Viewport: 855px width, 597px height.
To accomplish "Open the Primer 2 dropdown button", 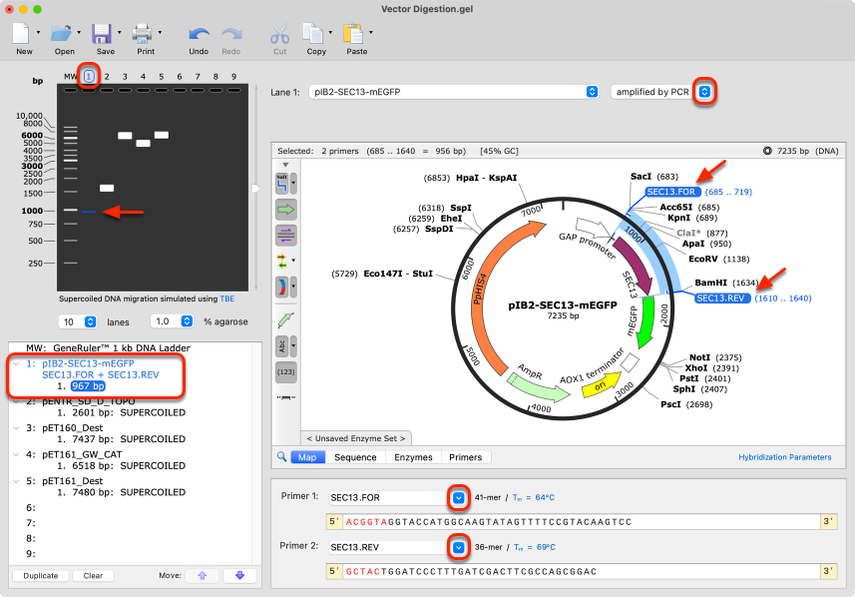I will (x=459, y=547).
